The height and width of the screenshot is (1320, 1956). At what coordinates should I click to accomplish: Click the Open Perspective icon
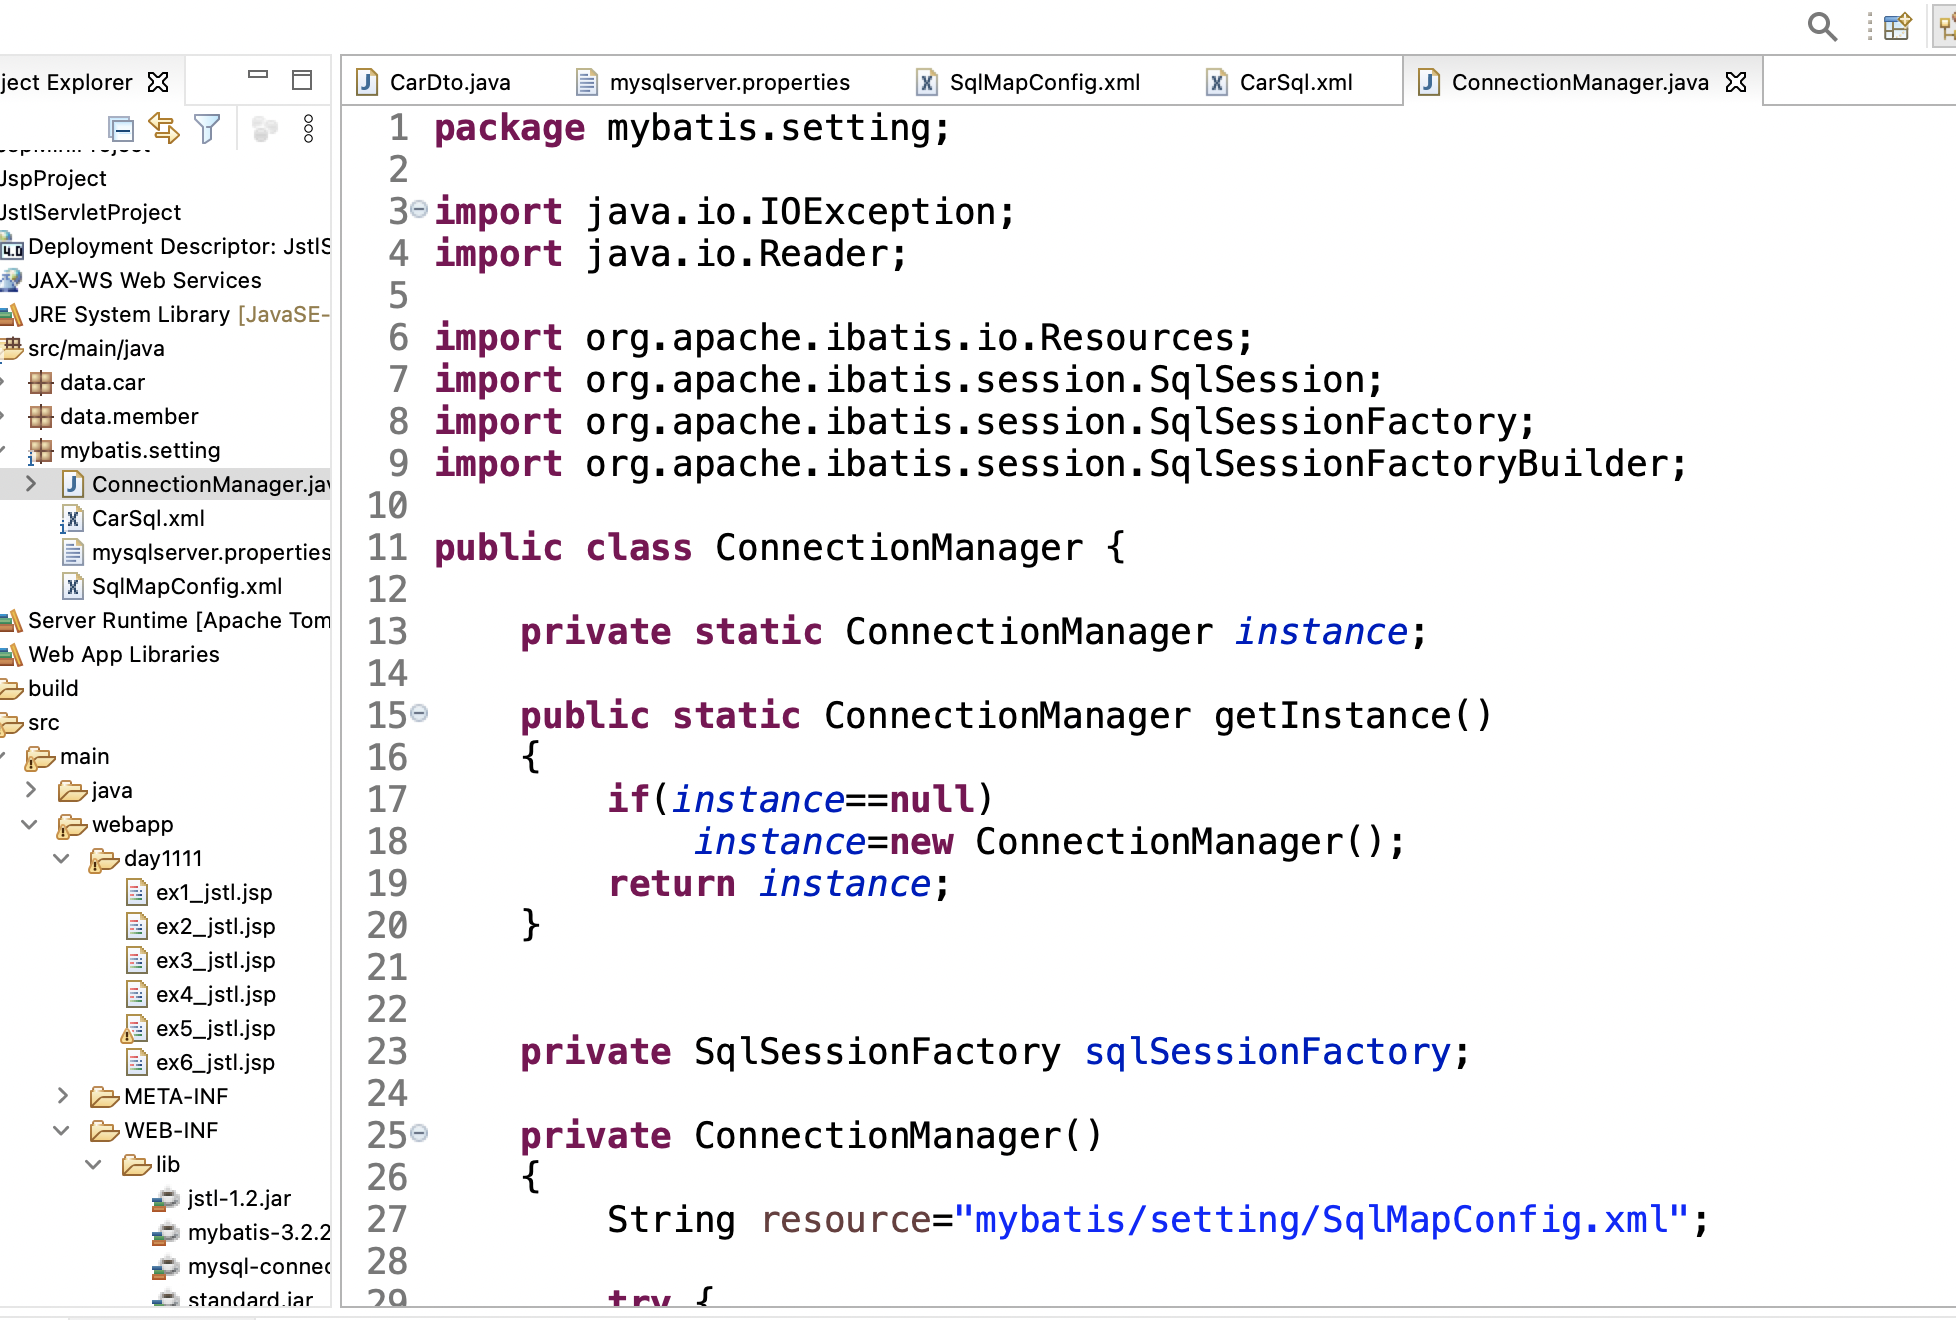[x=1896, y=26]
